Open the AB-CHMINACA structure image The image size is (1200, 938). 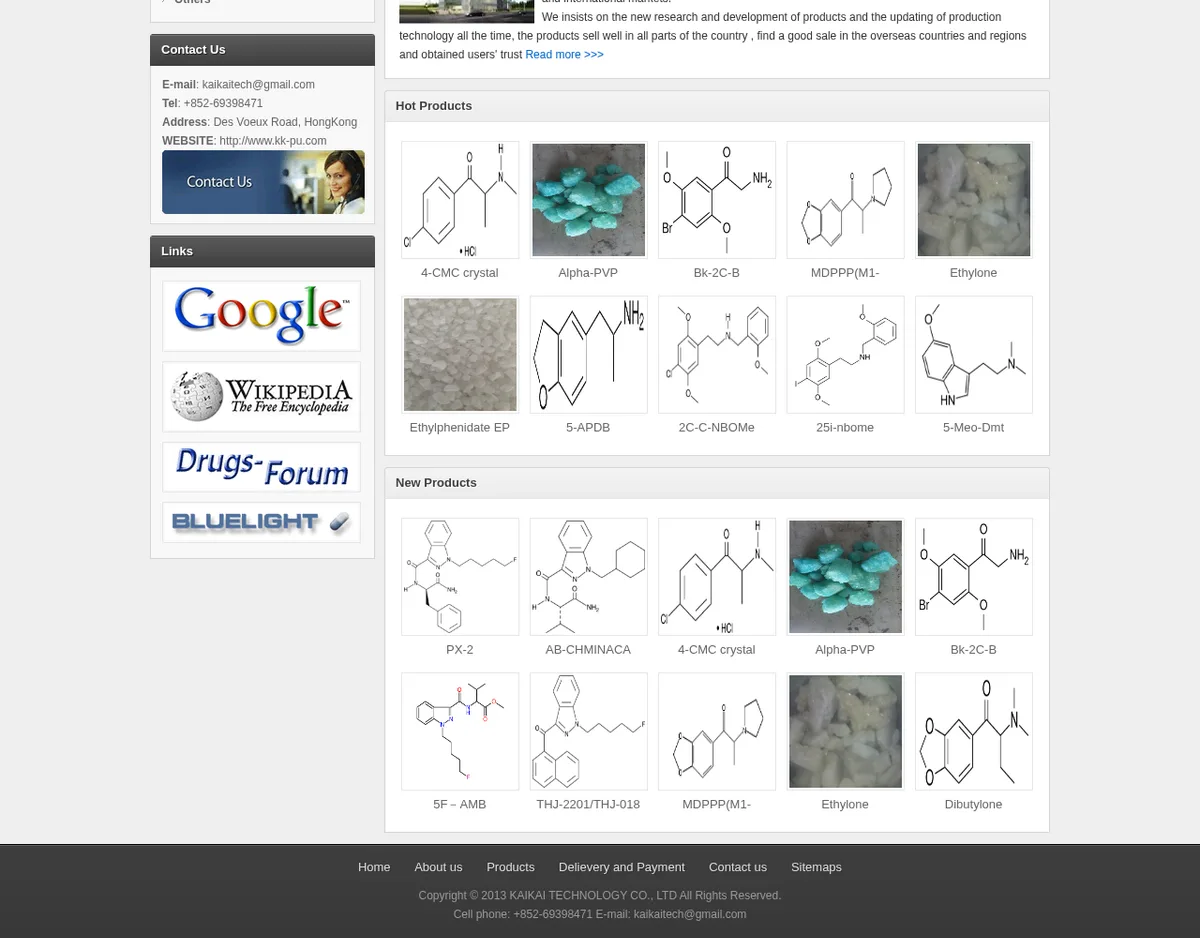click(x=588, y=577)
